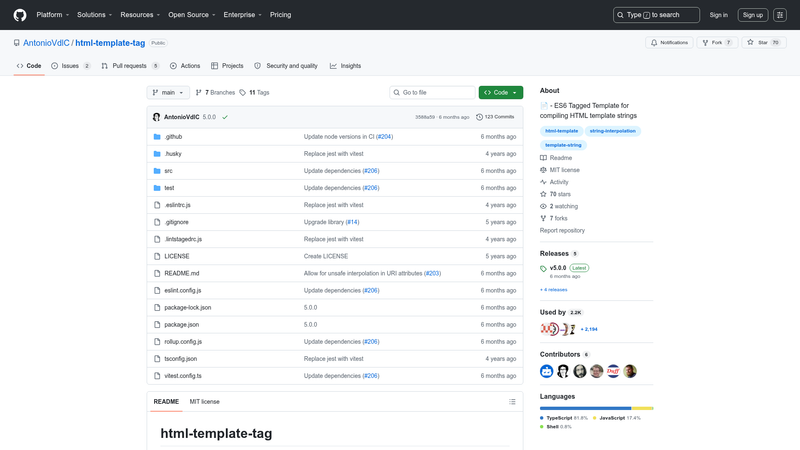Viewport: 800px width, 450px height.
Task: Open the MIT license scale icon link
Action: click(560, 170)
